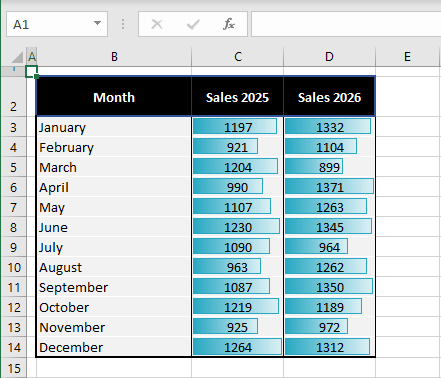Viewport: 441px width, 378px height.
Task: Select column B header
Action: (x=114, y=57)
